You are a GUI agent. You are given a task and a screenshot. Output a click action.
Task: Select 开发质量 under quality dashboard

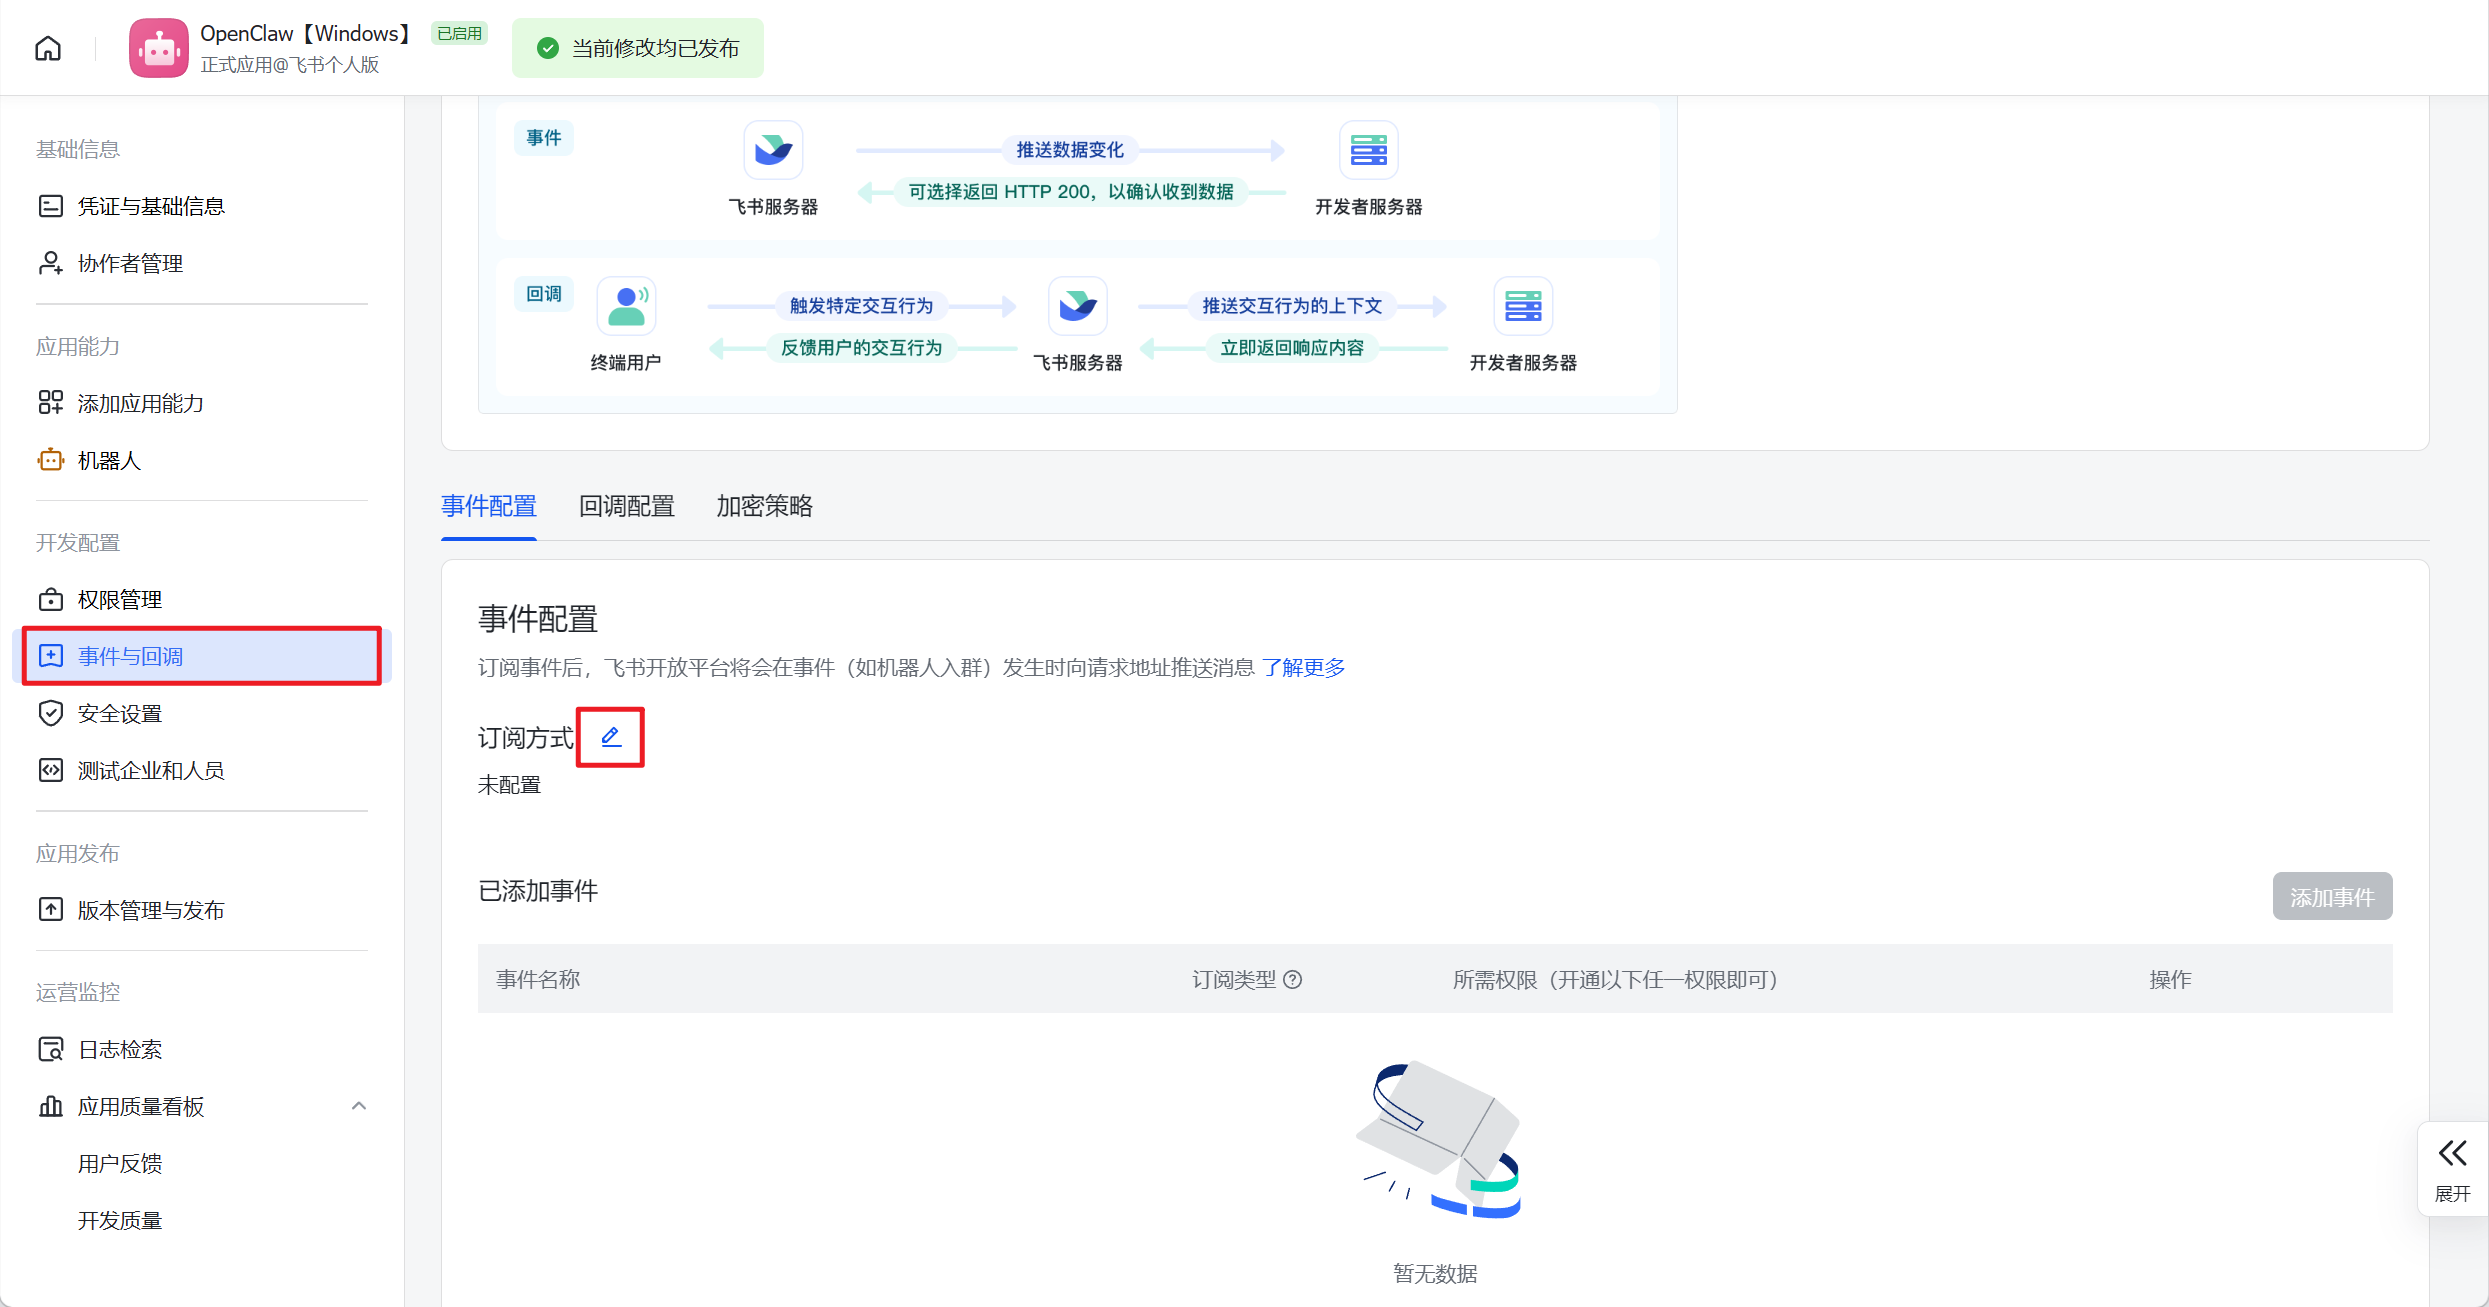pyautogui.click(x=120, y=1220)
